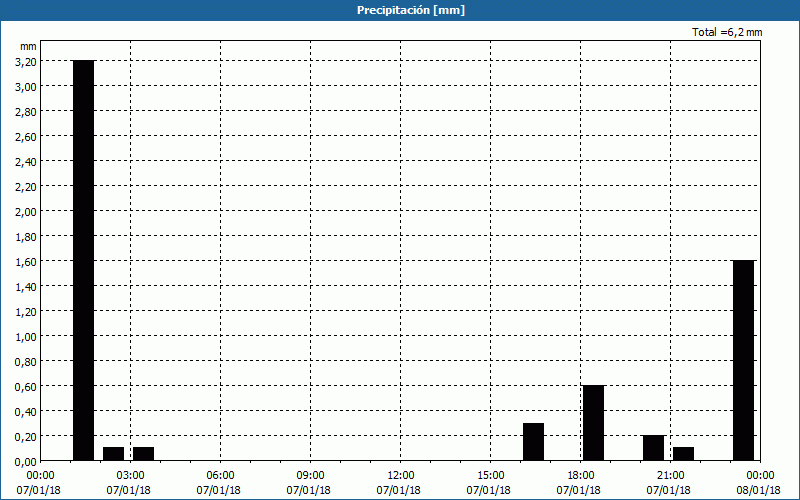Select the small 0,10 mm bar right after 21:00
The height and width of the screenshot is (500, 800).
683,454
